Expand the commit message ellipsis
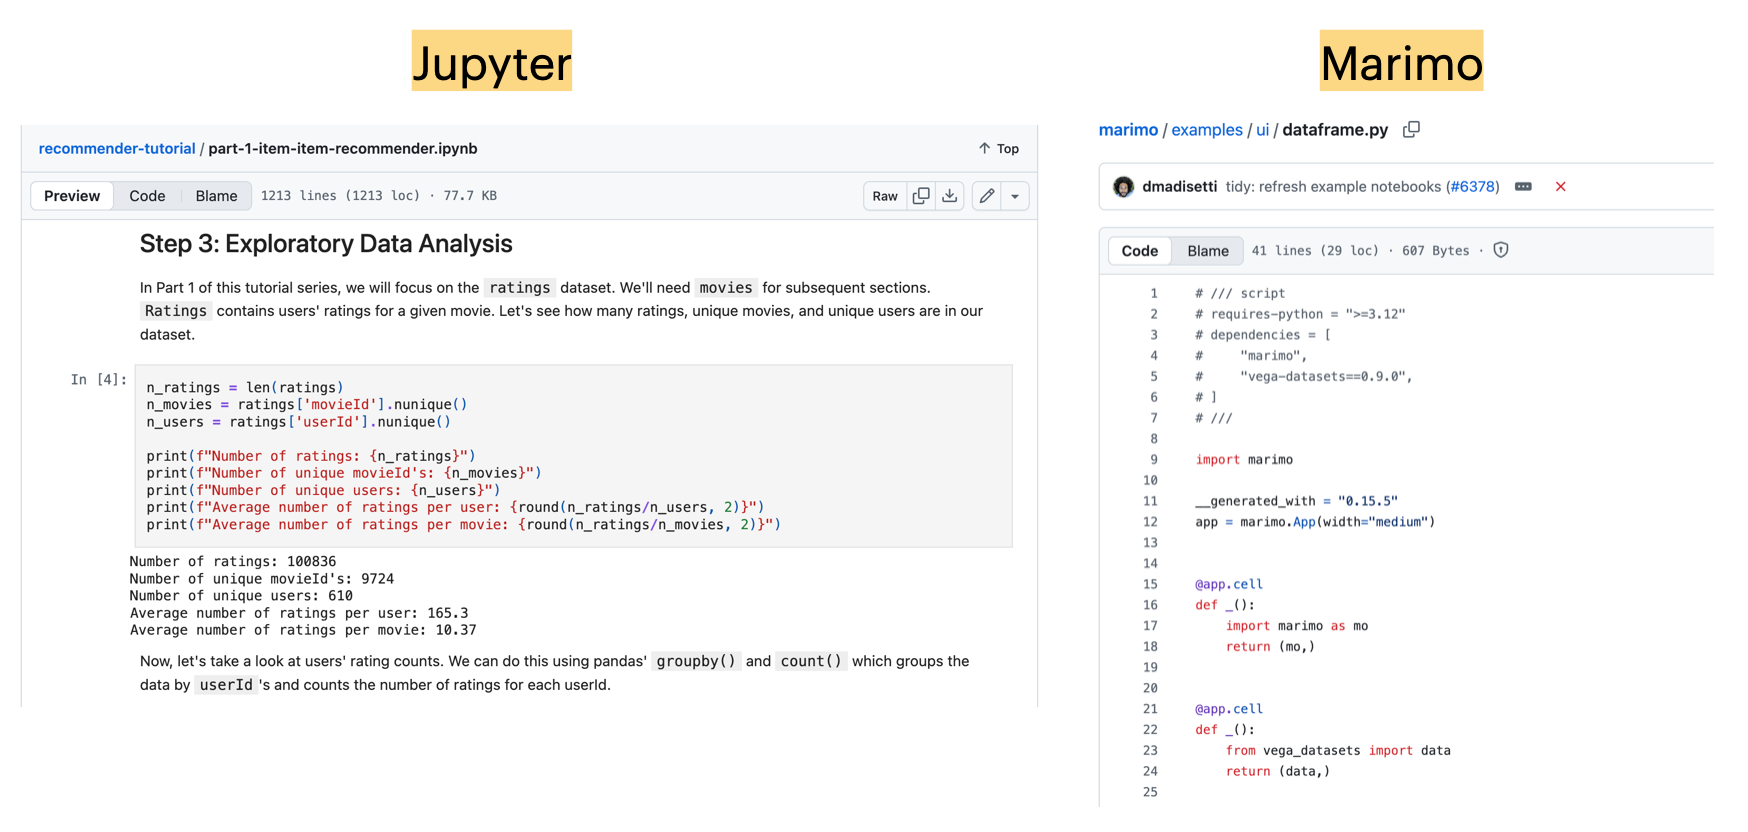The height and width of the screenshot is (832, 1748). pyautogui.click(x=1523, y=187)
